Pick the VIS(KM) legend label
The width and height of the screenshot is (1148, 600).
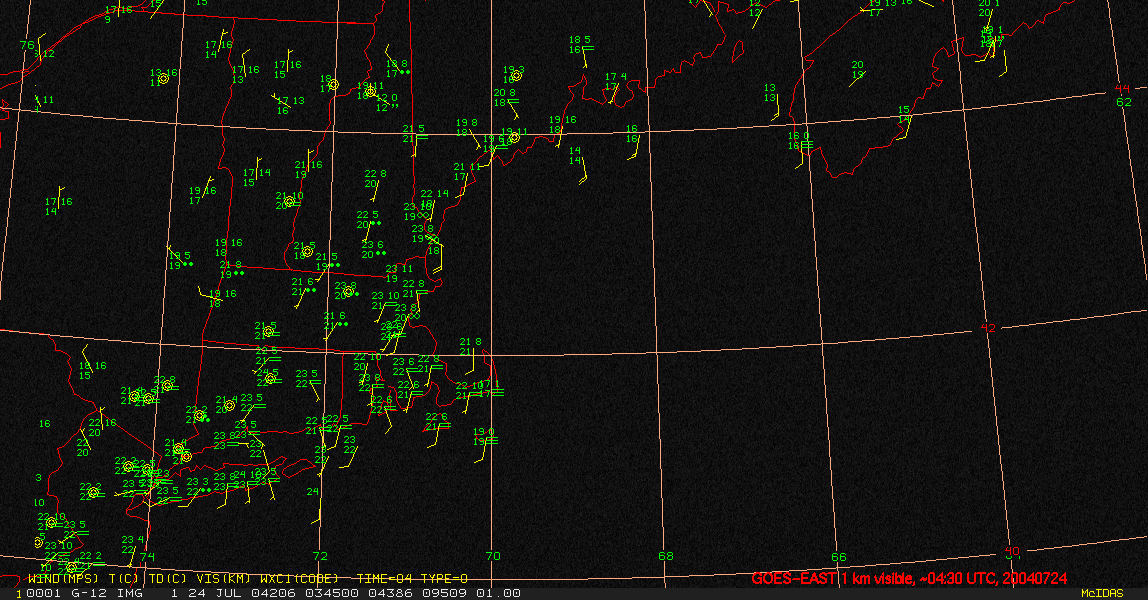pos(221,579)
